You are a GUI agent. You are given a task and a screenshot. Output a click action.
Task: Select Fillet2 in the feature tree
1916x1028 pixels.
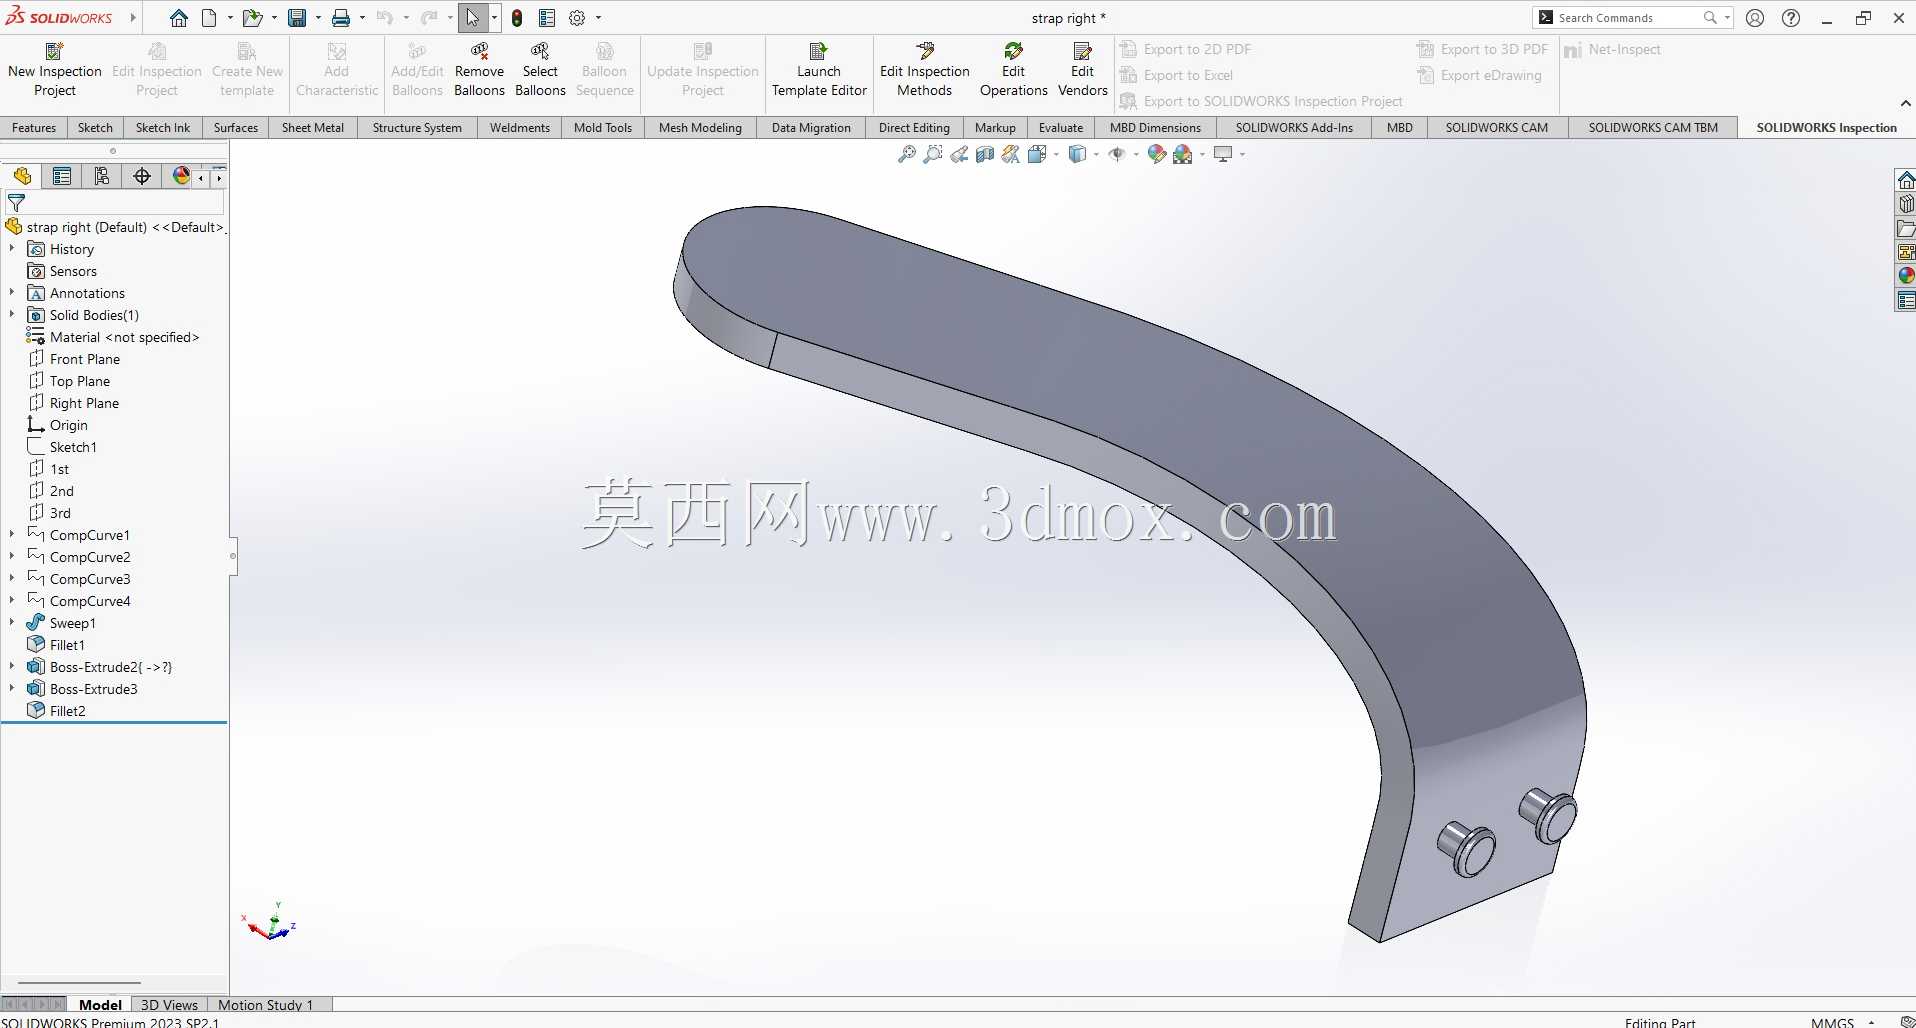[x=68, y=711]
